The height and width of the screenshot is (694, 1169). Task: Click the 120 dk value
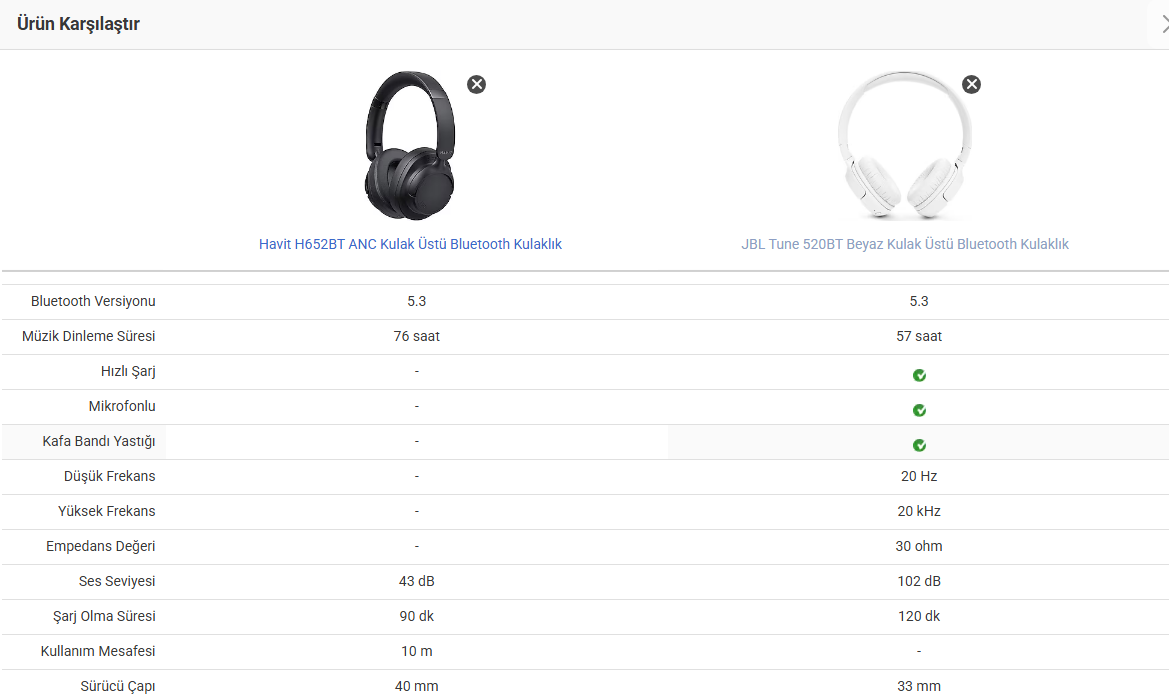click(x=918, y=616)
